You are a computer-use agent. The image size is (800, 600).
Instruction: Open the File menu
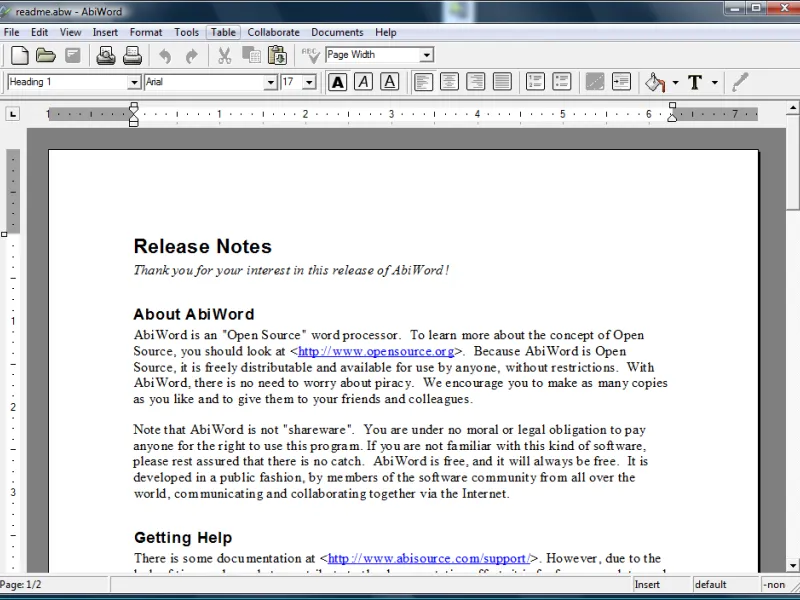(x=11, y=32)
